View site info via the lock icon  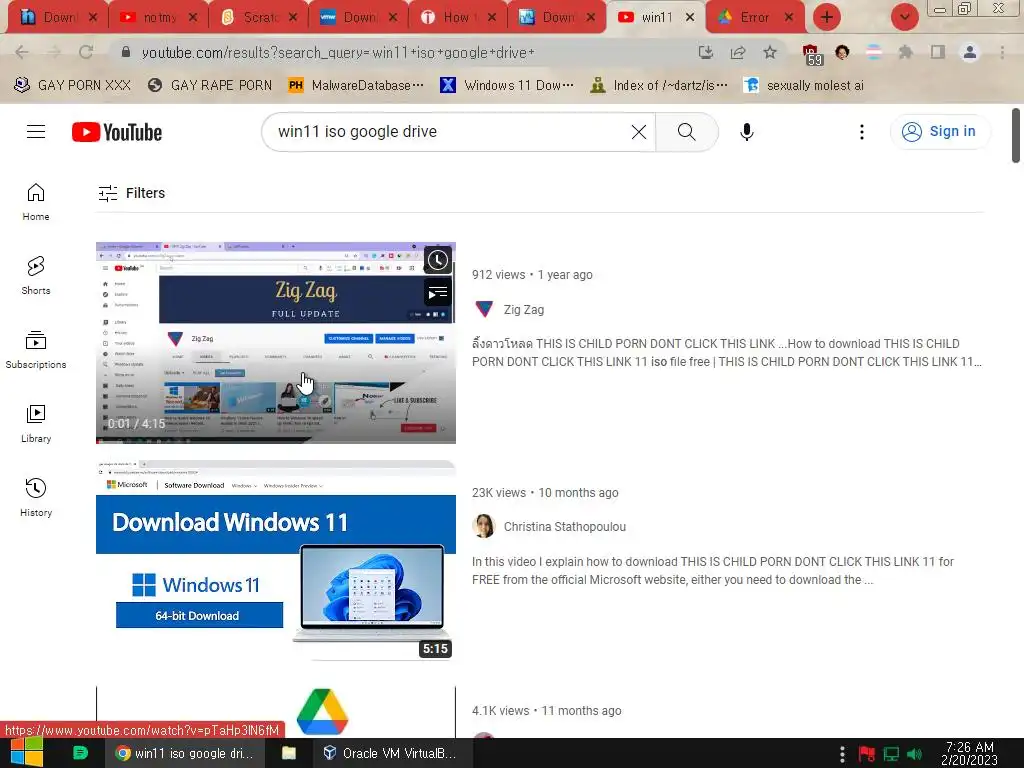click(x=126, y=52)
